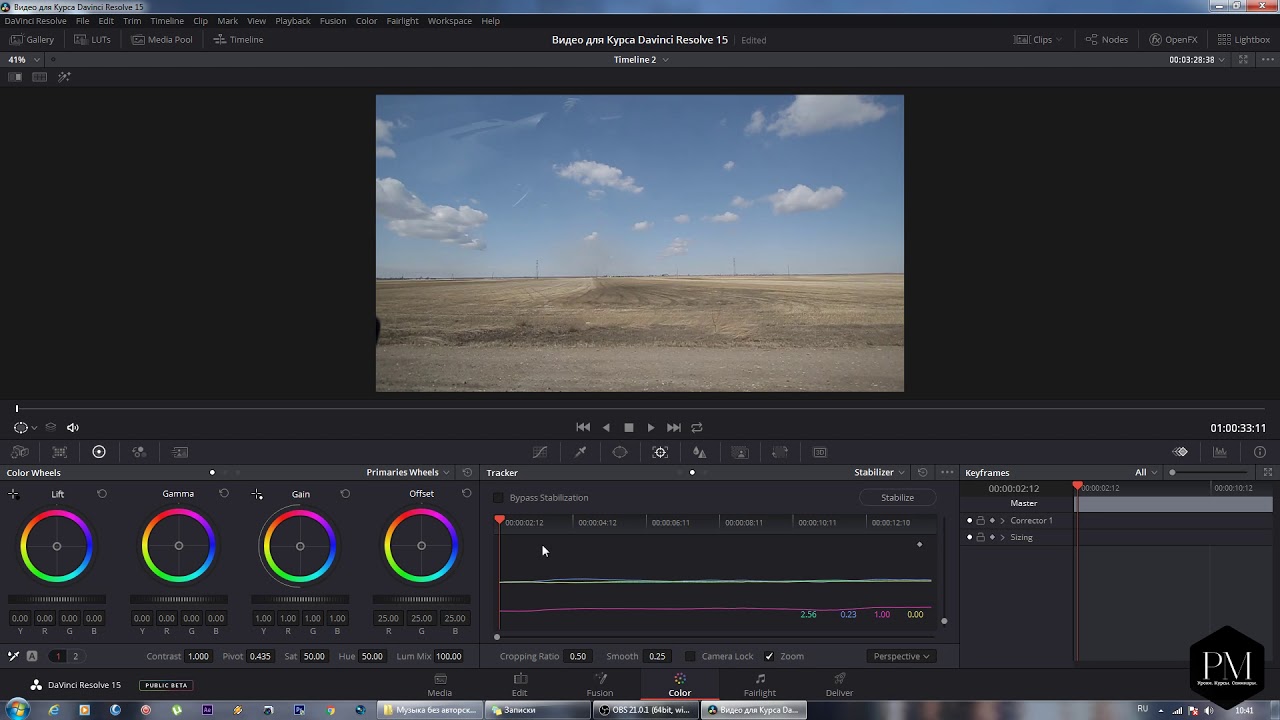Viewport: 1280px width, 720px height.
Task: Open the Stereoscopic 3D palette
Action: click(820, 452)
